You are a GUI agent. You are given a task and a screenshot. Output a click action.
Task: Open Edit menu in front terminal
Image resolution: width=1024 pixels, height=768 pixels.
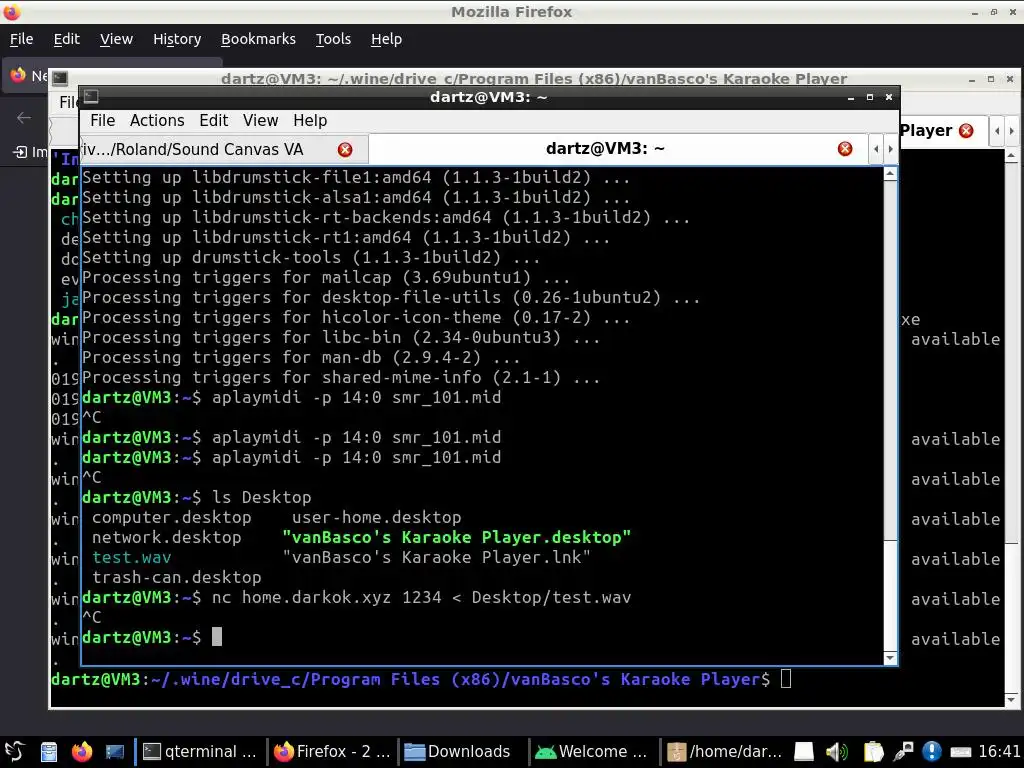(214, 120)
